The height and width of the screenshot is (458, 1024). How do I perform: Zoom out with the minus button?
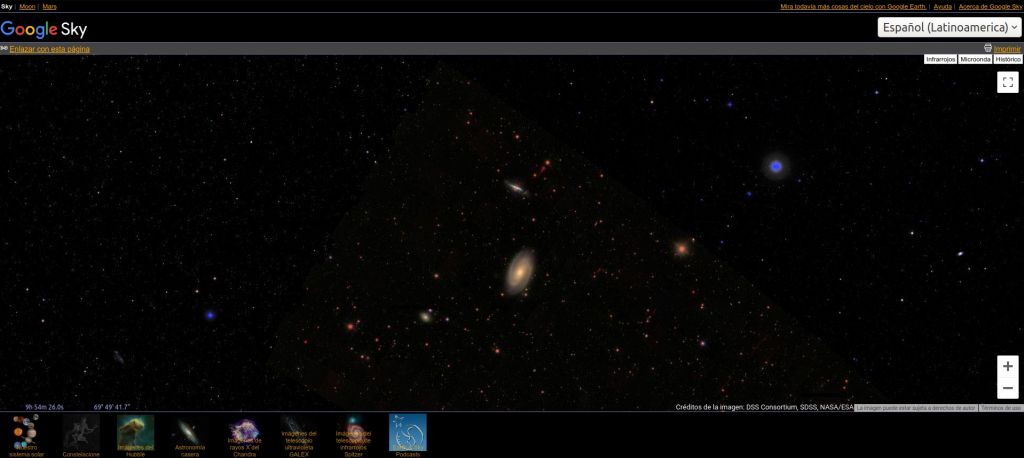tap(1007, 388)
